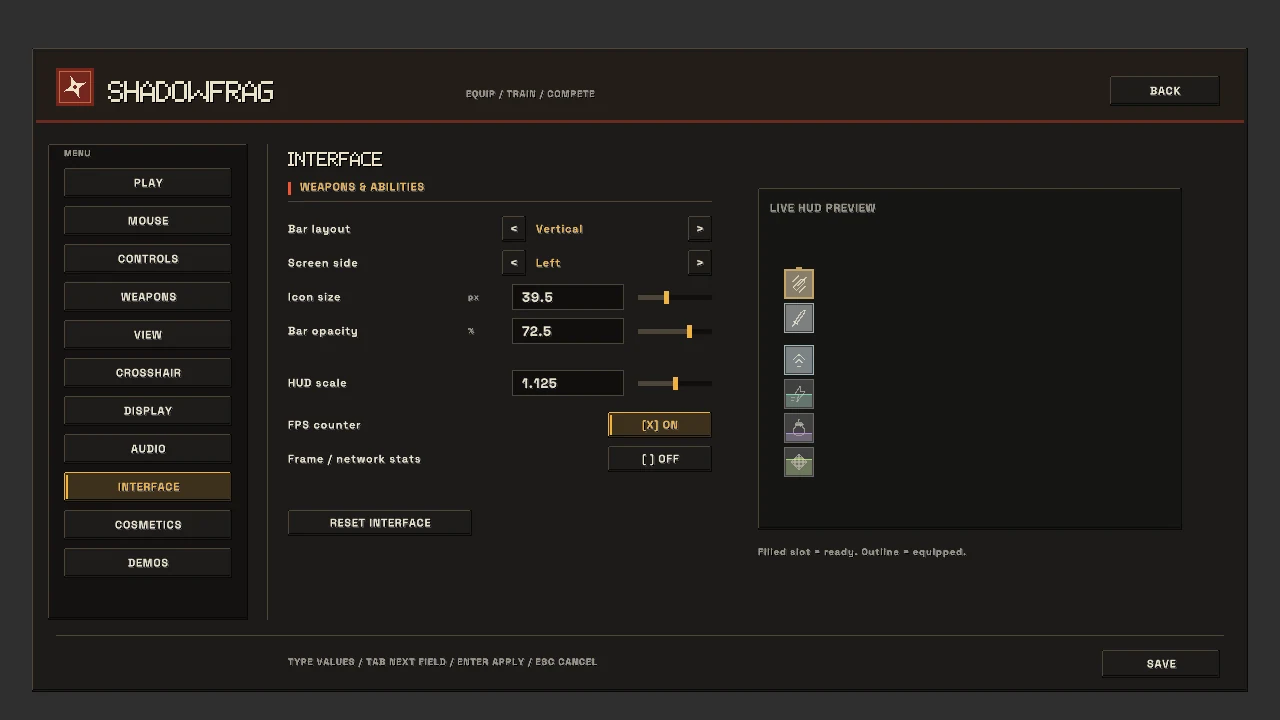Focus the HUD scale value field
1280x720 pixels.
[568, 383]
